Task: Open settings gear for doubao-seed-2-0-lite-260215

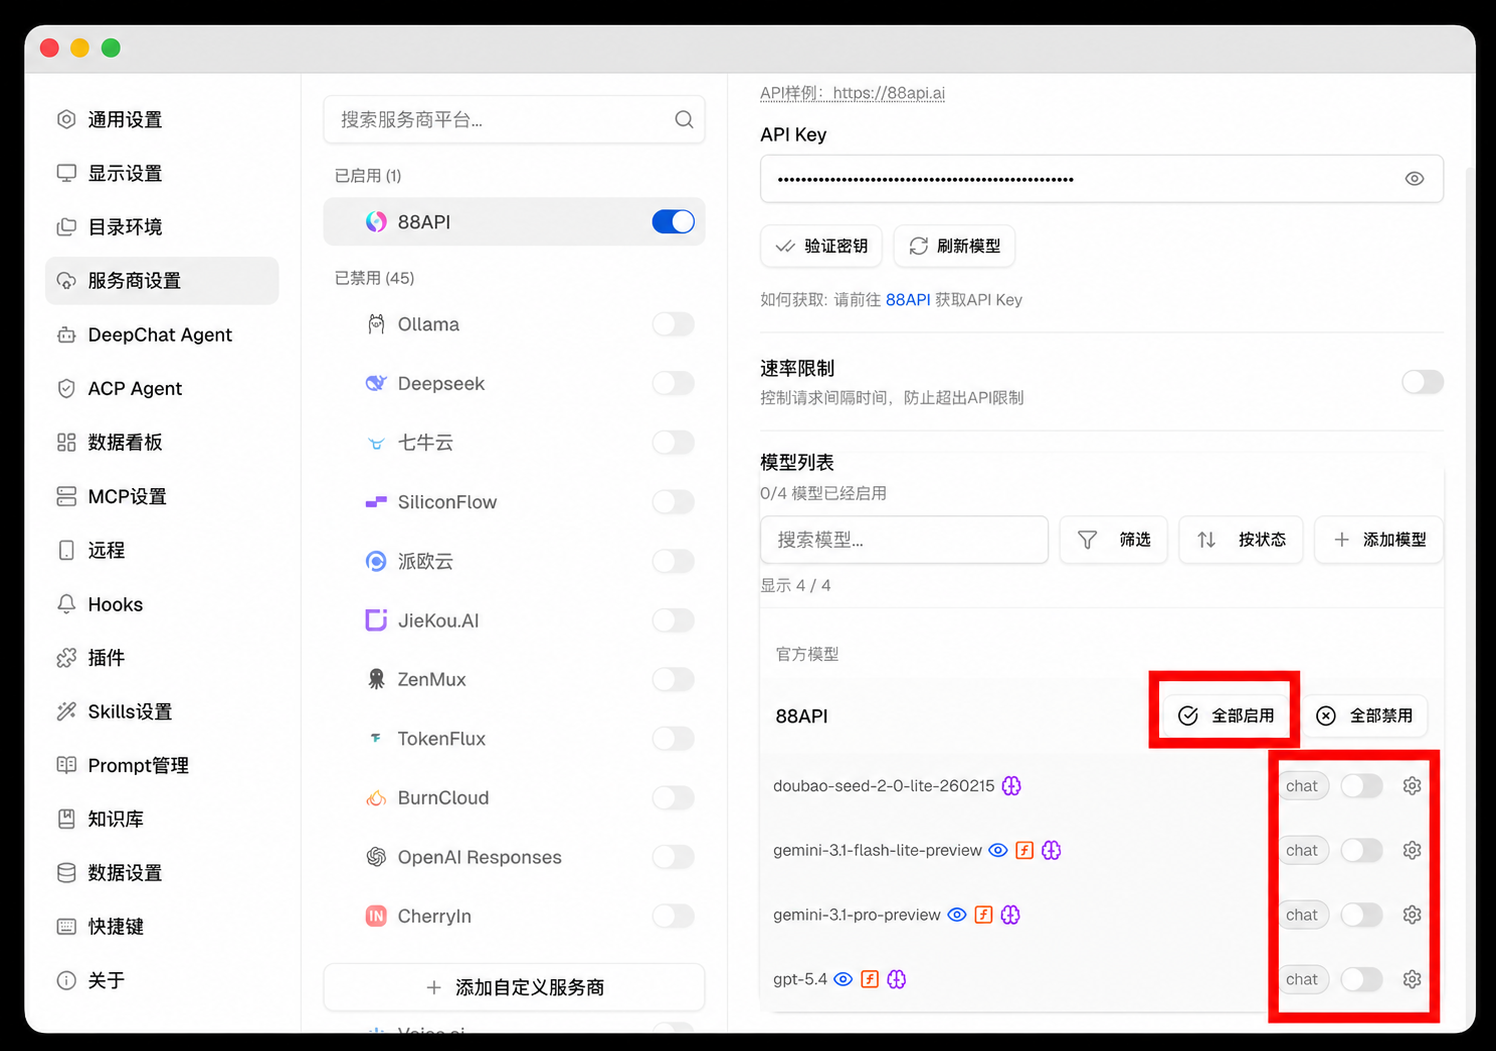Action: pos(1412,786)
